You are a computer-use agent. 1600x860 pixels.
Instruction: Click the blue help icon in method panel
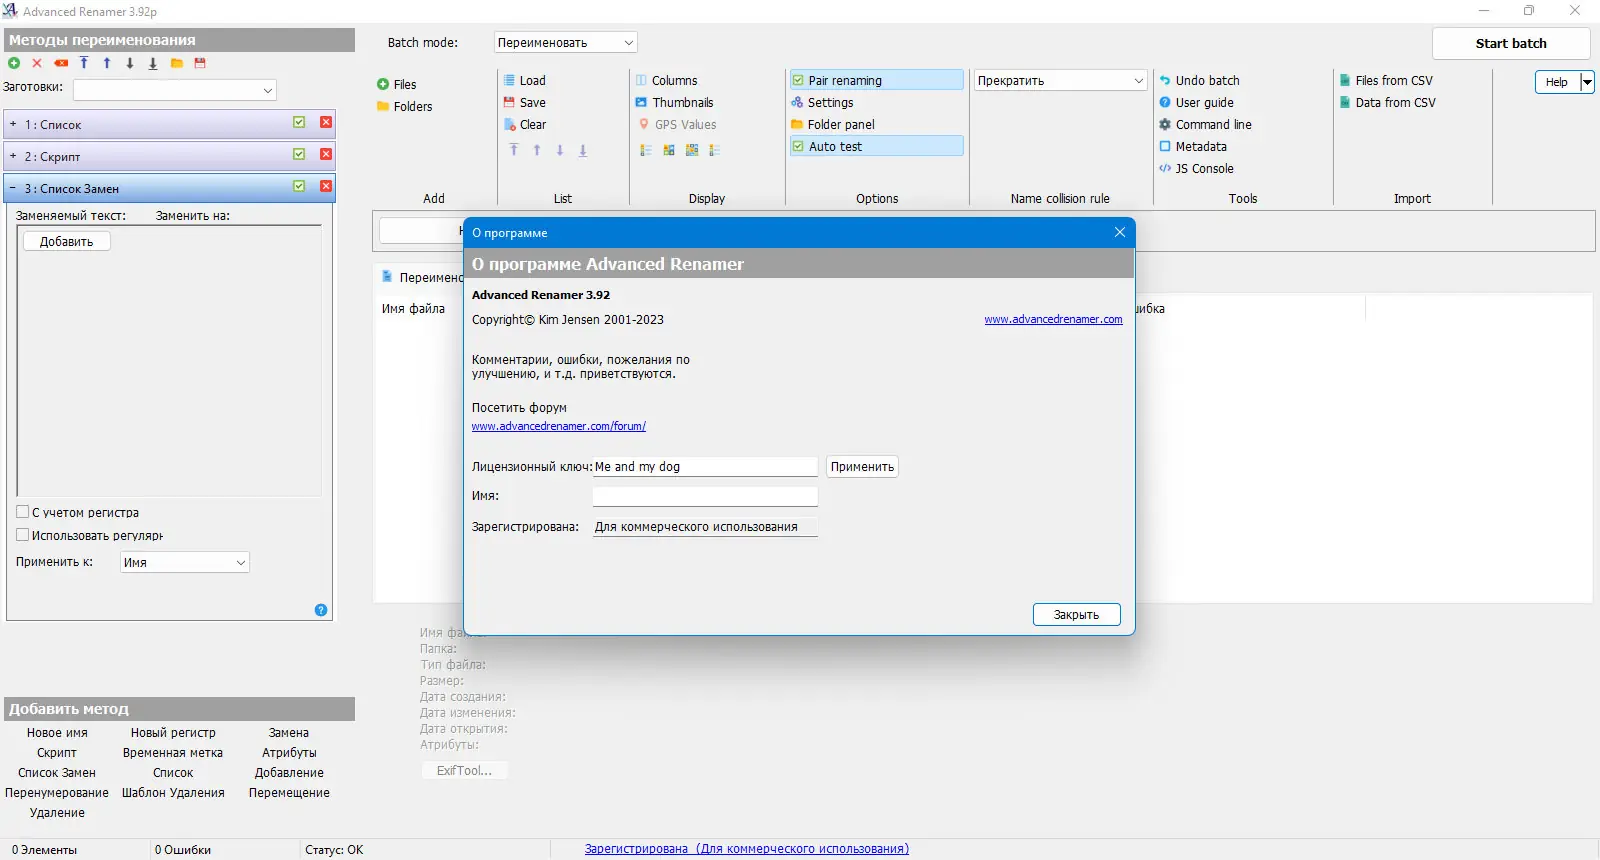point(321,610)
